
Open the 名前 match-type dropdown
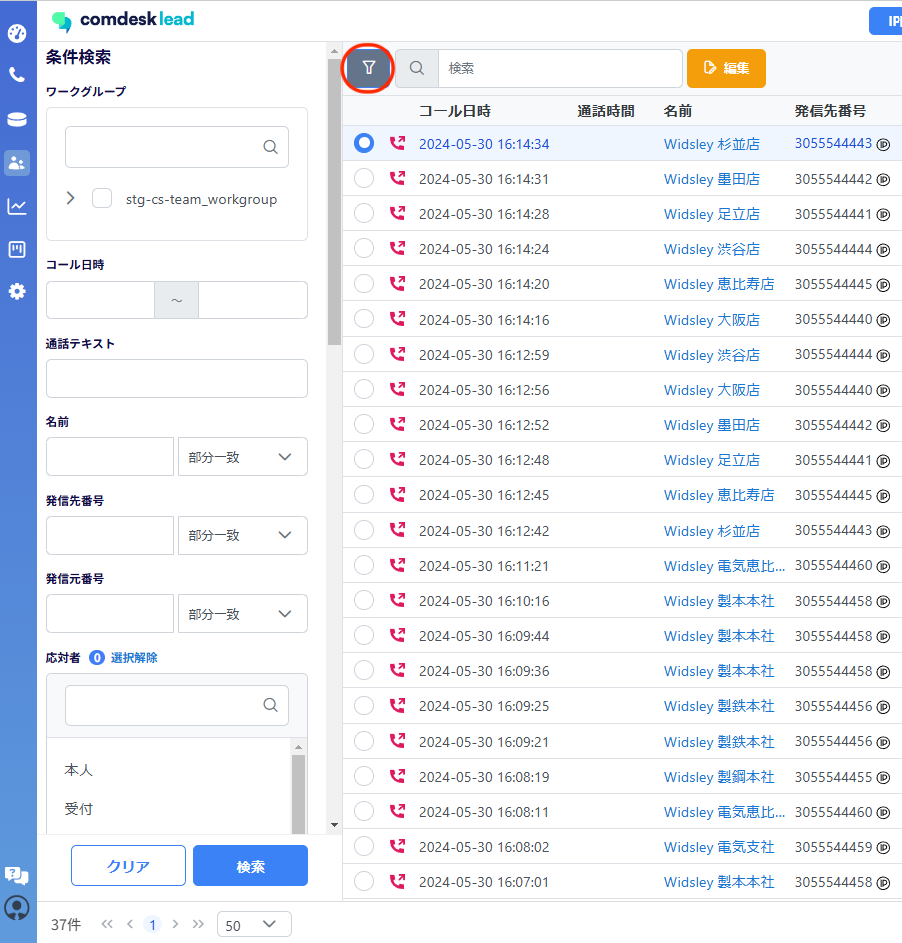click(x=242, y=457)
